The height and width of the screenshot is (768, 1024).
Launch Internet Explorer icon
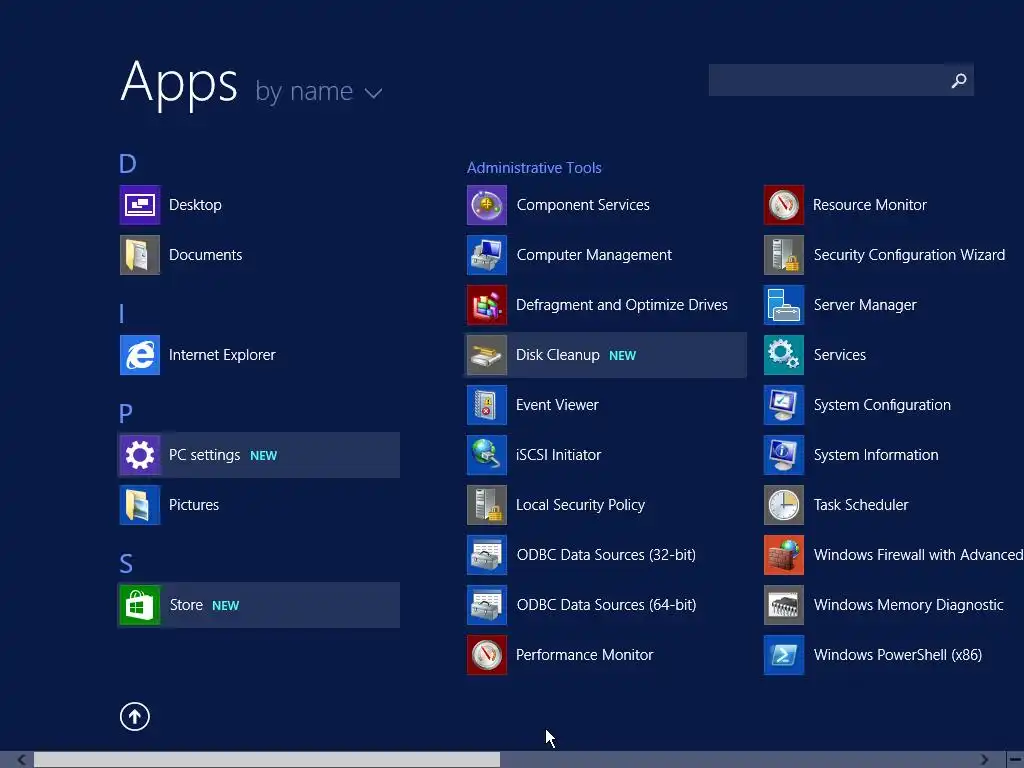click(140, 355)
